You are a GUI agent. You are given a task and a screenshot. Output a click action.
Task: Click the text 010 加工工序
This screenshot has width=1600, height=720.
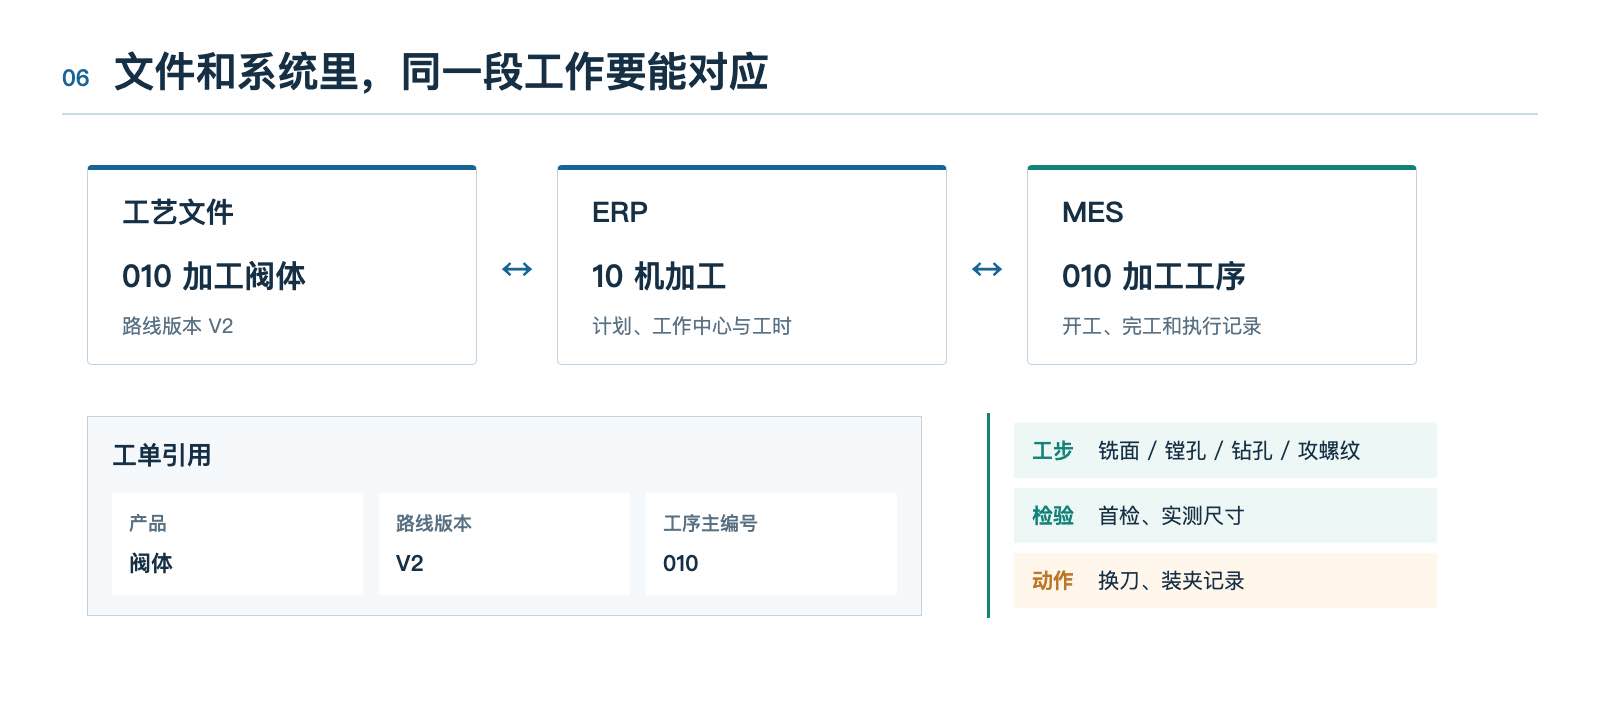pos(1154,276)
